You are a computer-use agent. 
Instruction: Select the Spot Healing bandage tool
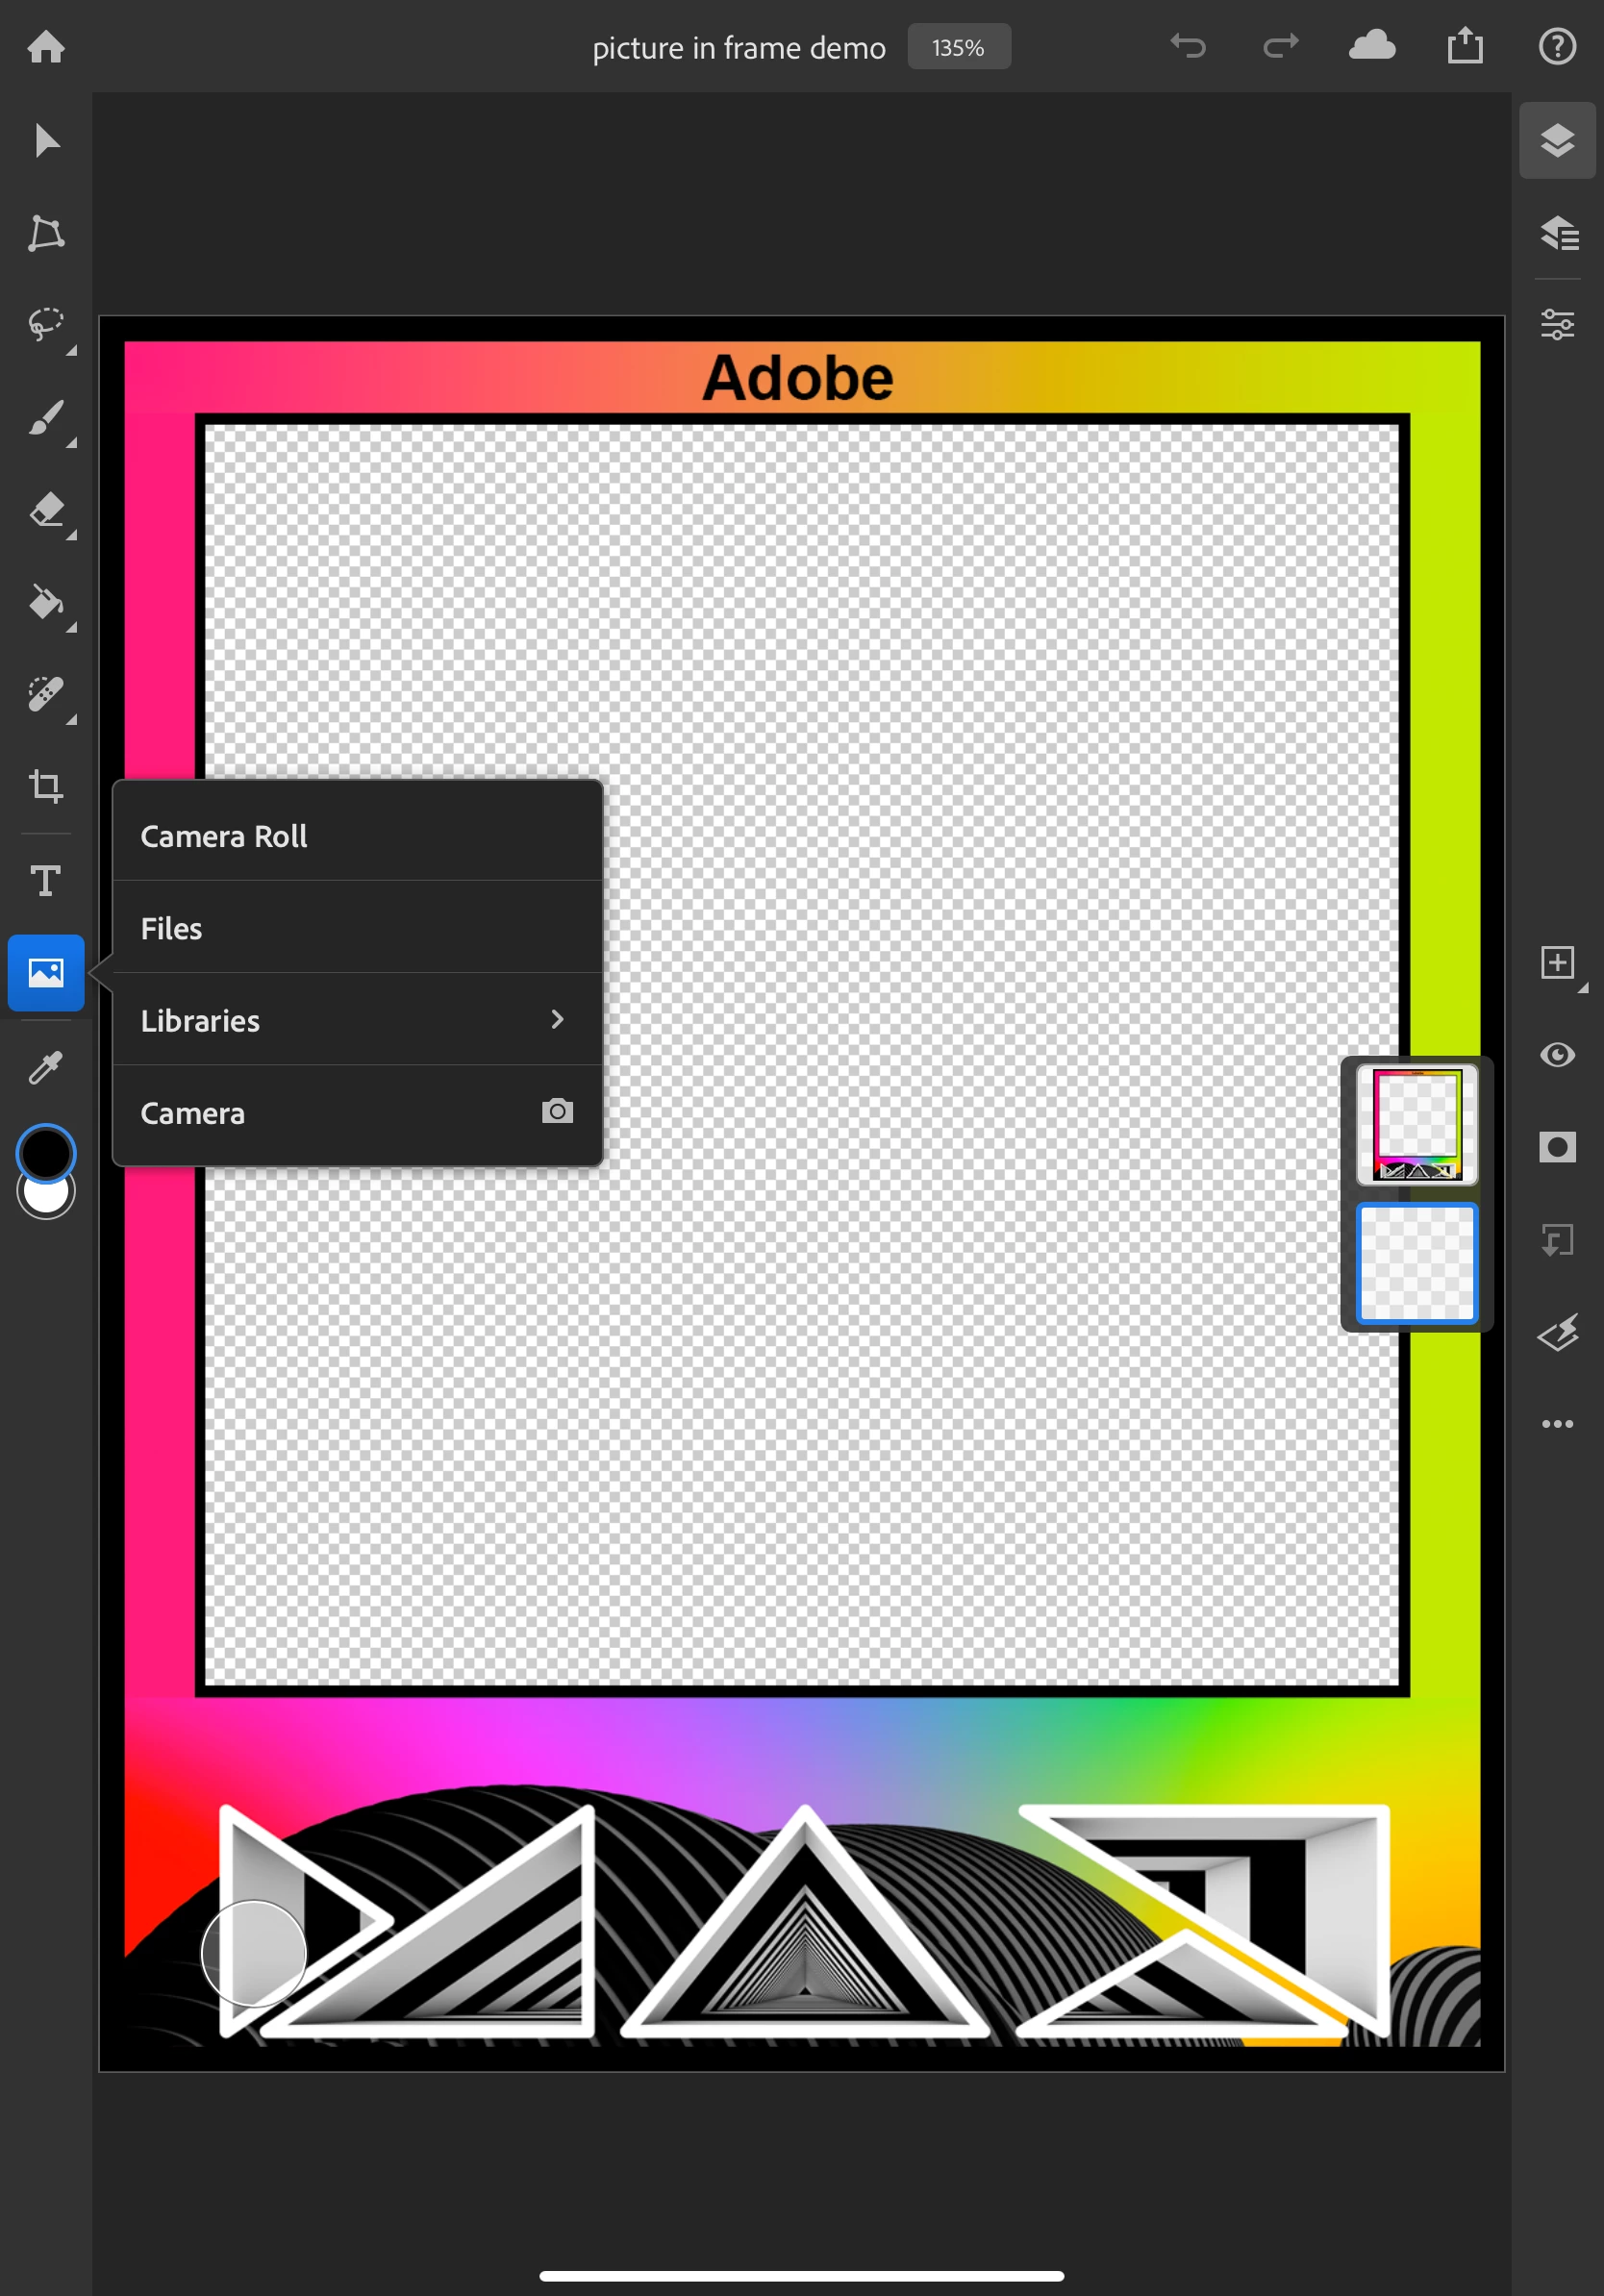[46, 694]
